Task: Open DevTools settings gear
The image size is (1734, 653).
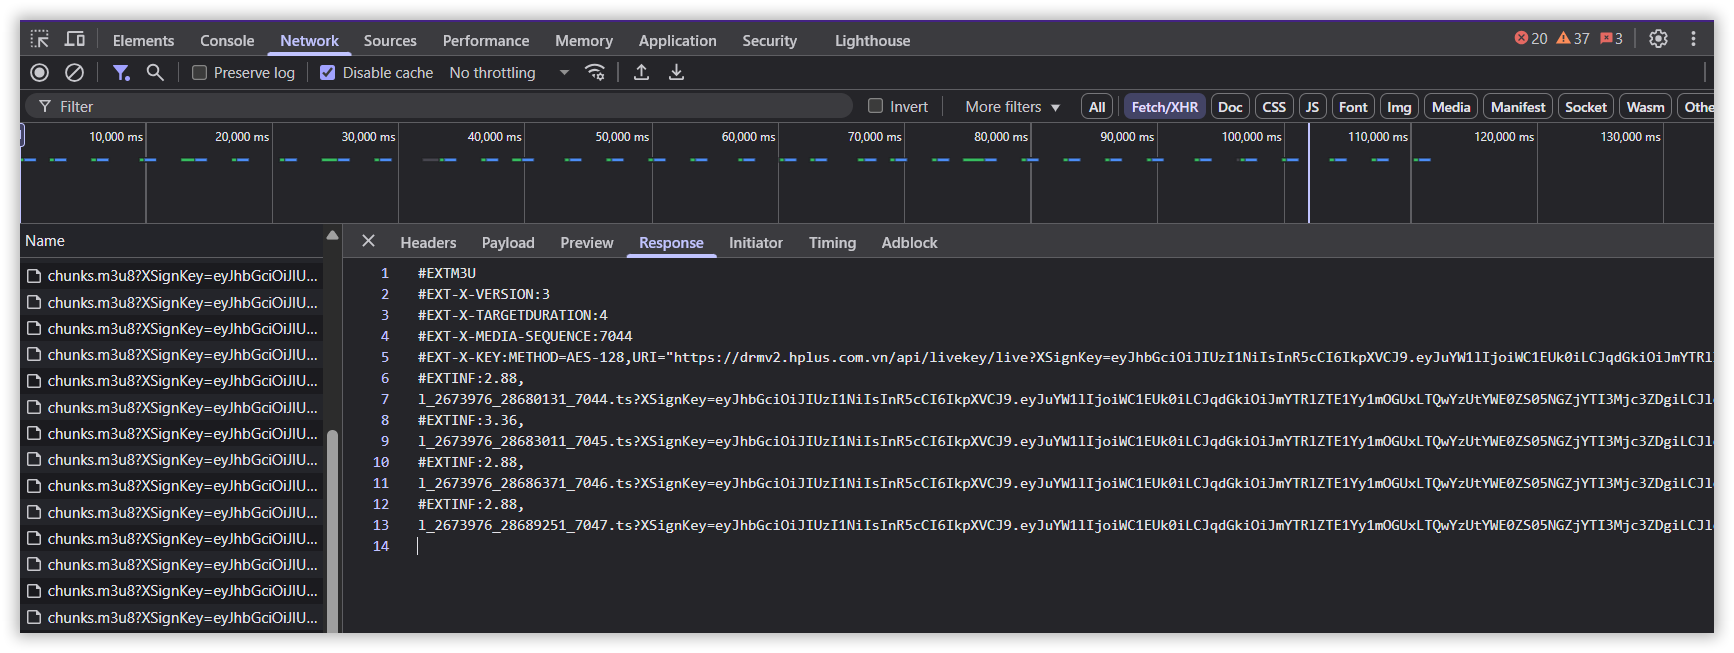Action: (x=1658, y=39)
